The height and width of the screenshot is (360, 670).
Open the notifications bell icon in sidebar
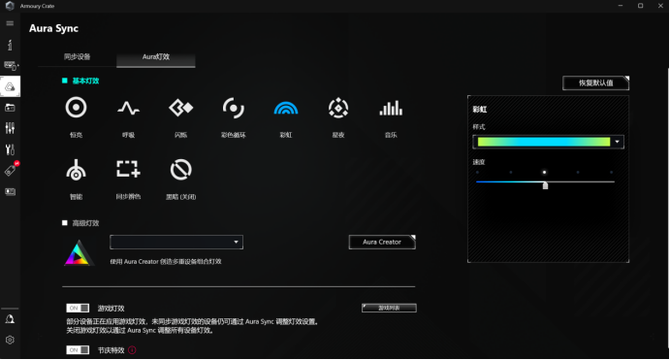pyautogui.click(x=10, y=319)
